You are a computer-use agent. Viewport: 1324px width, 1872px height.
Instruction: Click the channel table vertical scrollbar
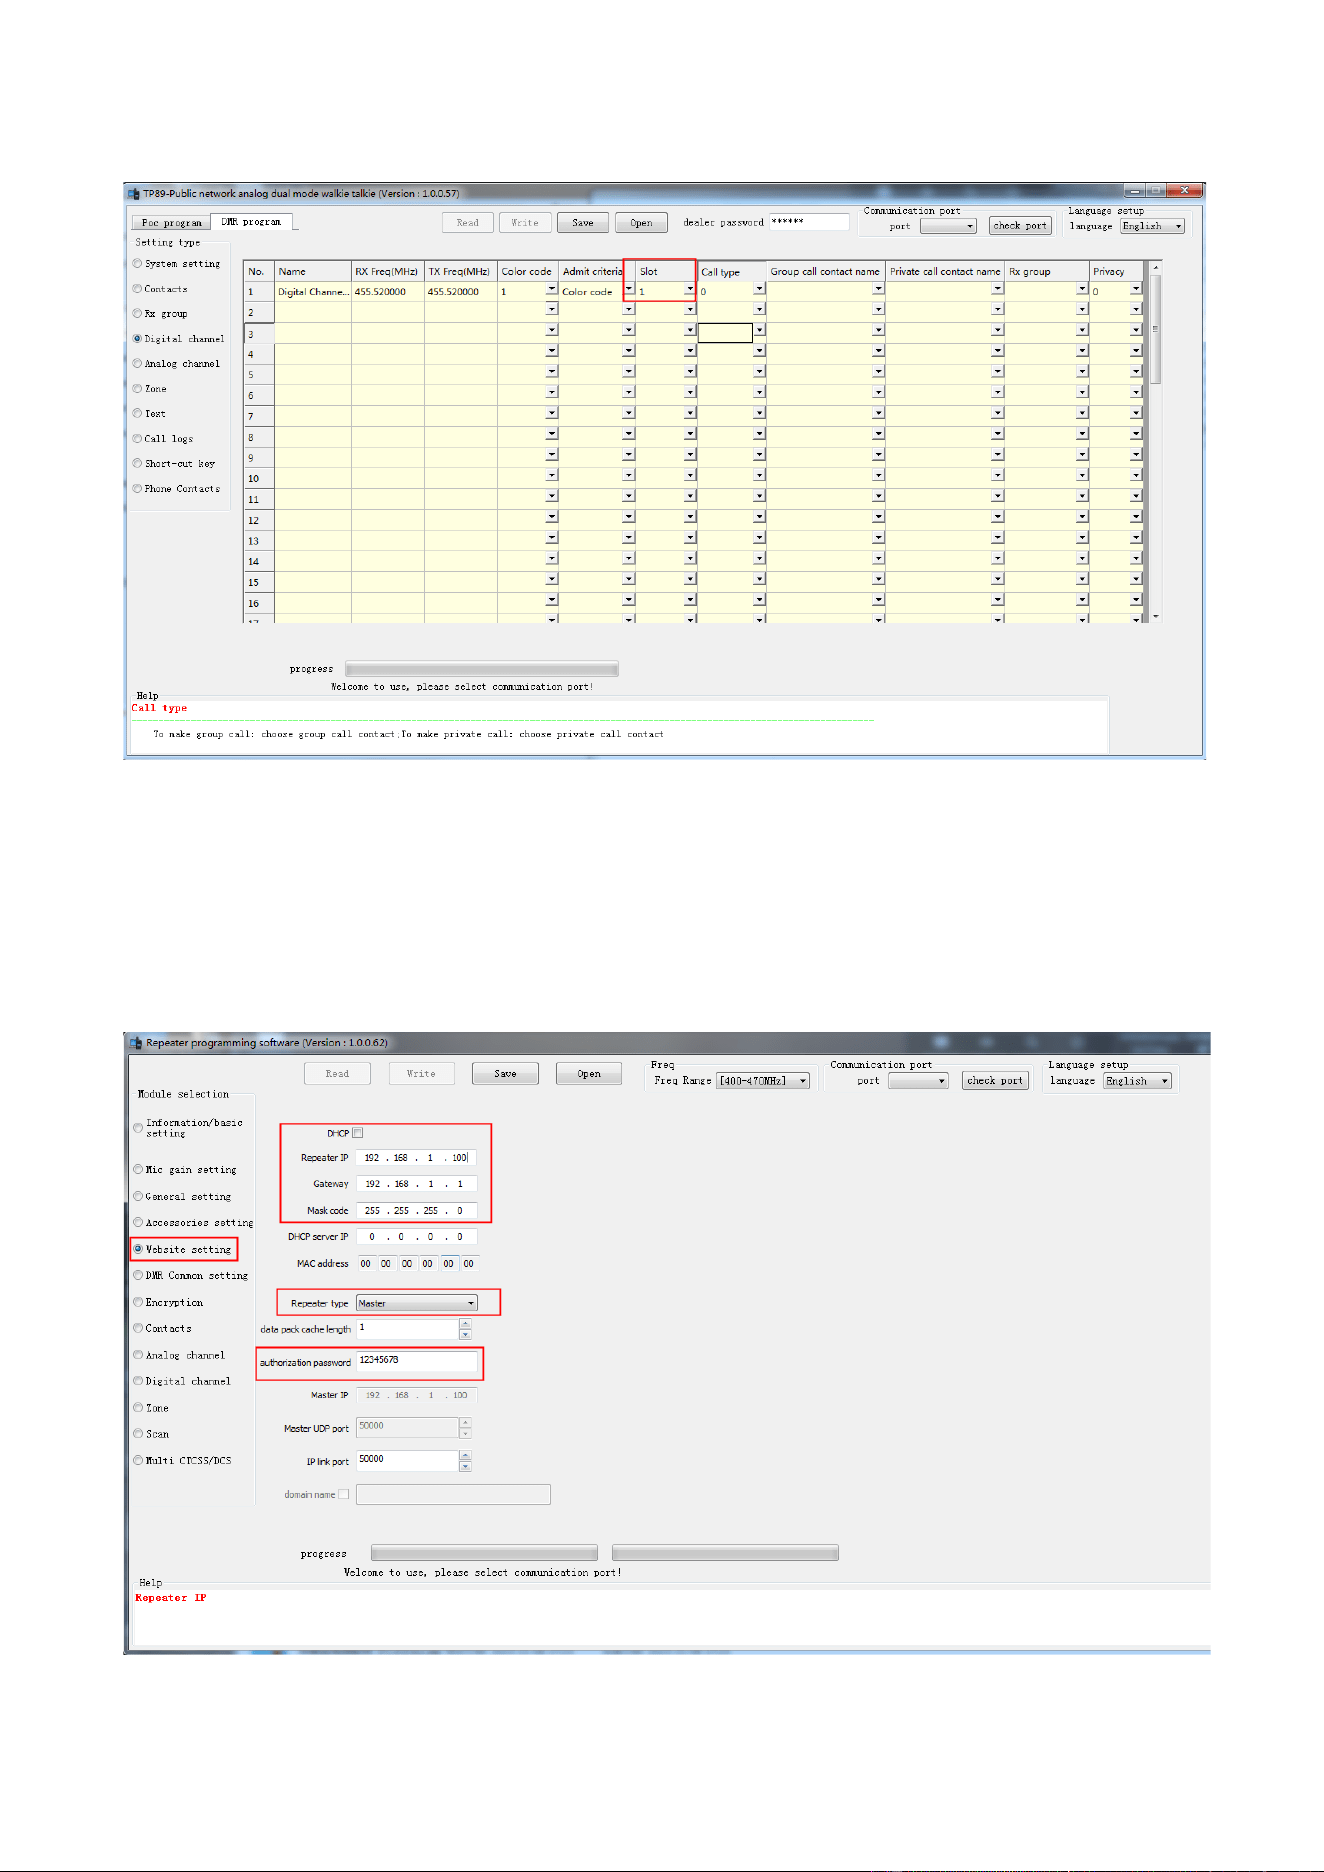tap(1155, 441)
